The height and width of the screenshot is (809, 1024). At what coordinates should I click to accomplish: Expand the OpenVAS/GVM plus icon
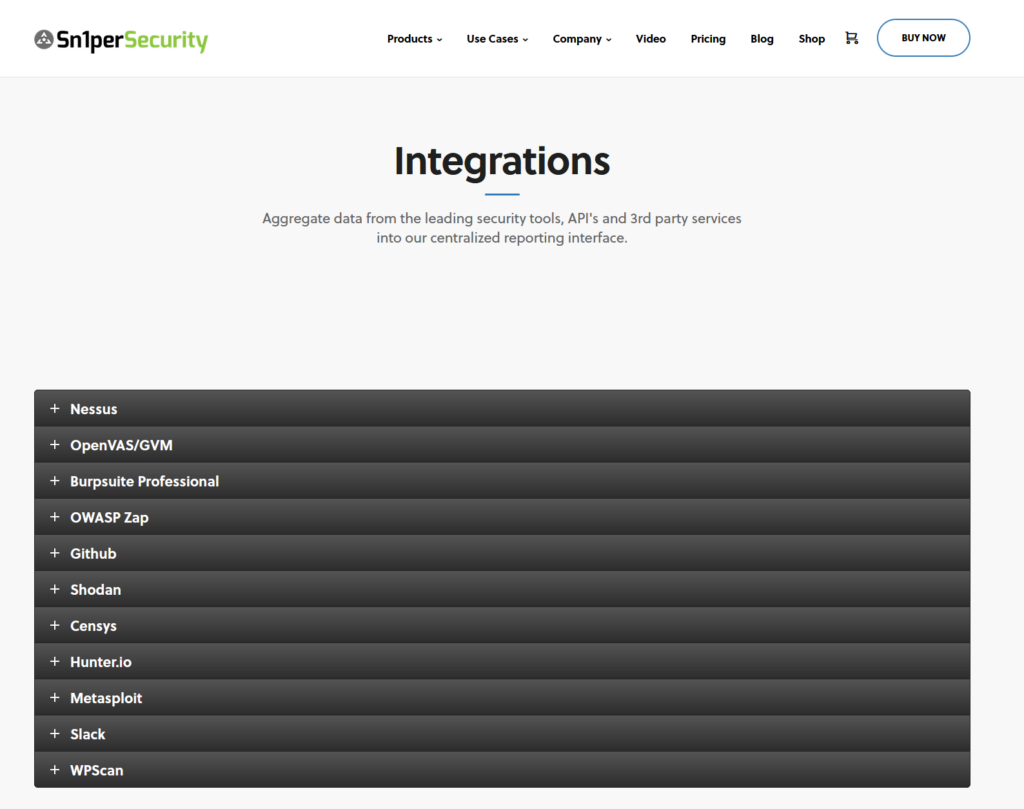click(55, 445)
